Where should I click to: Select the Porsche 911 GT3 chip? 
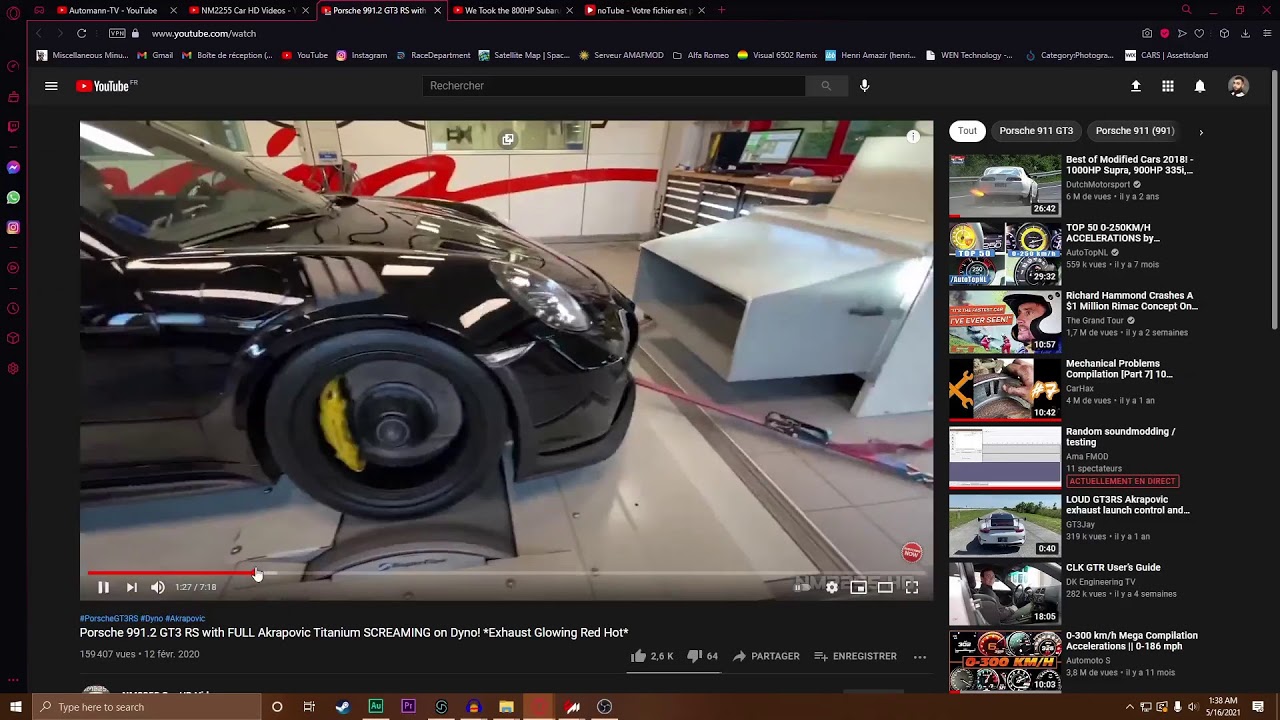(x=1036, y=131)
